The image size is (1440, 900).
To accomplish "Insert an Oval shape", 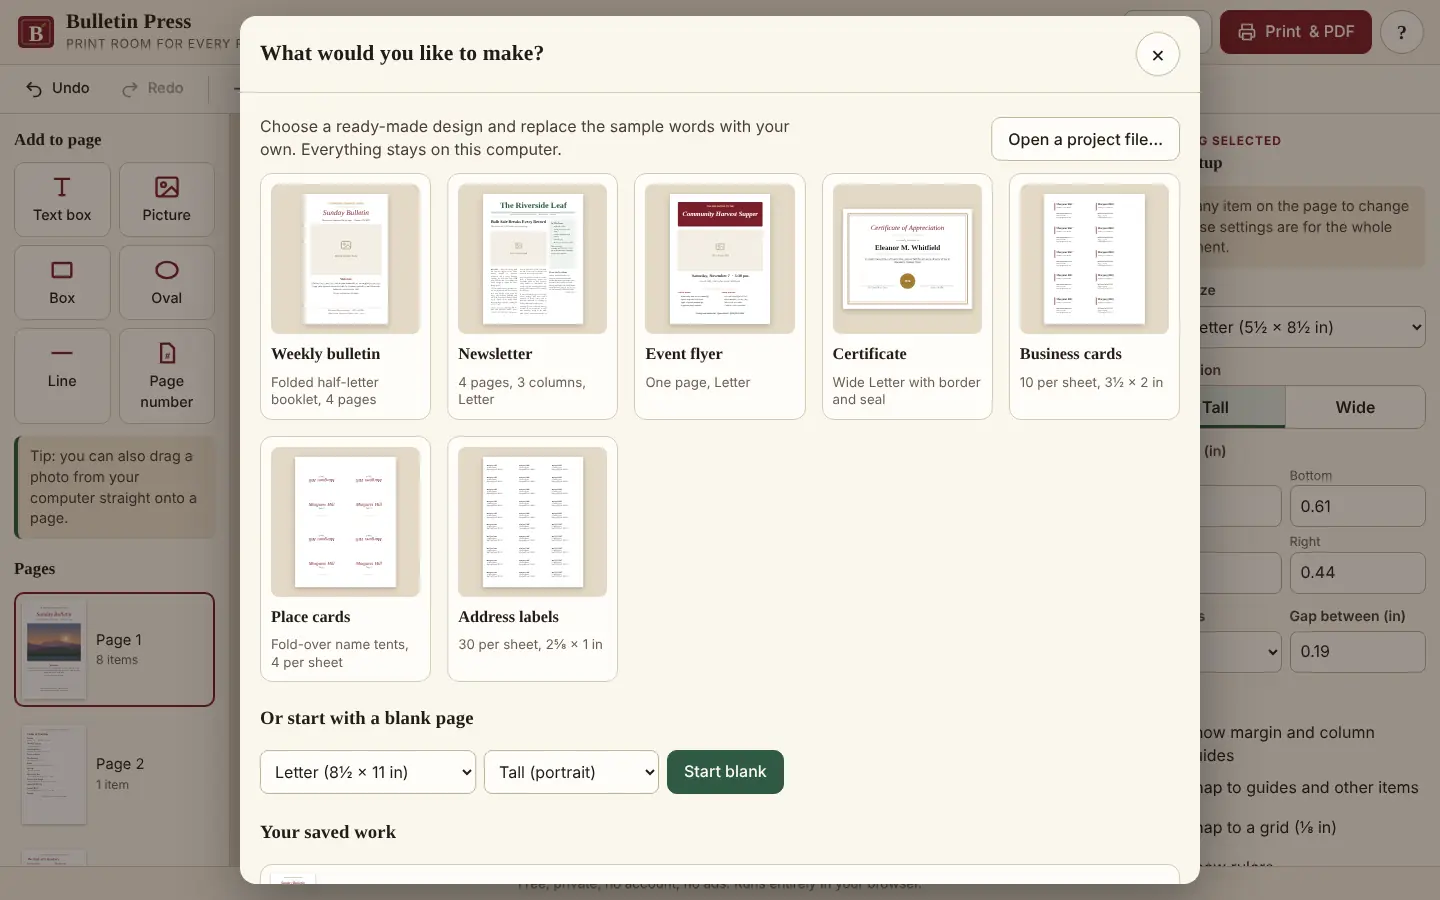I will 167,283.
